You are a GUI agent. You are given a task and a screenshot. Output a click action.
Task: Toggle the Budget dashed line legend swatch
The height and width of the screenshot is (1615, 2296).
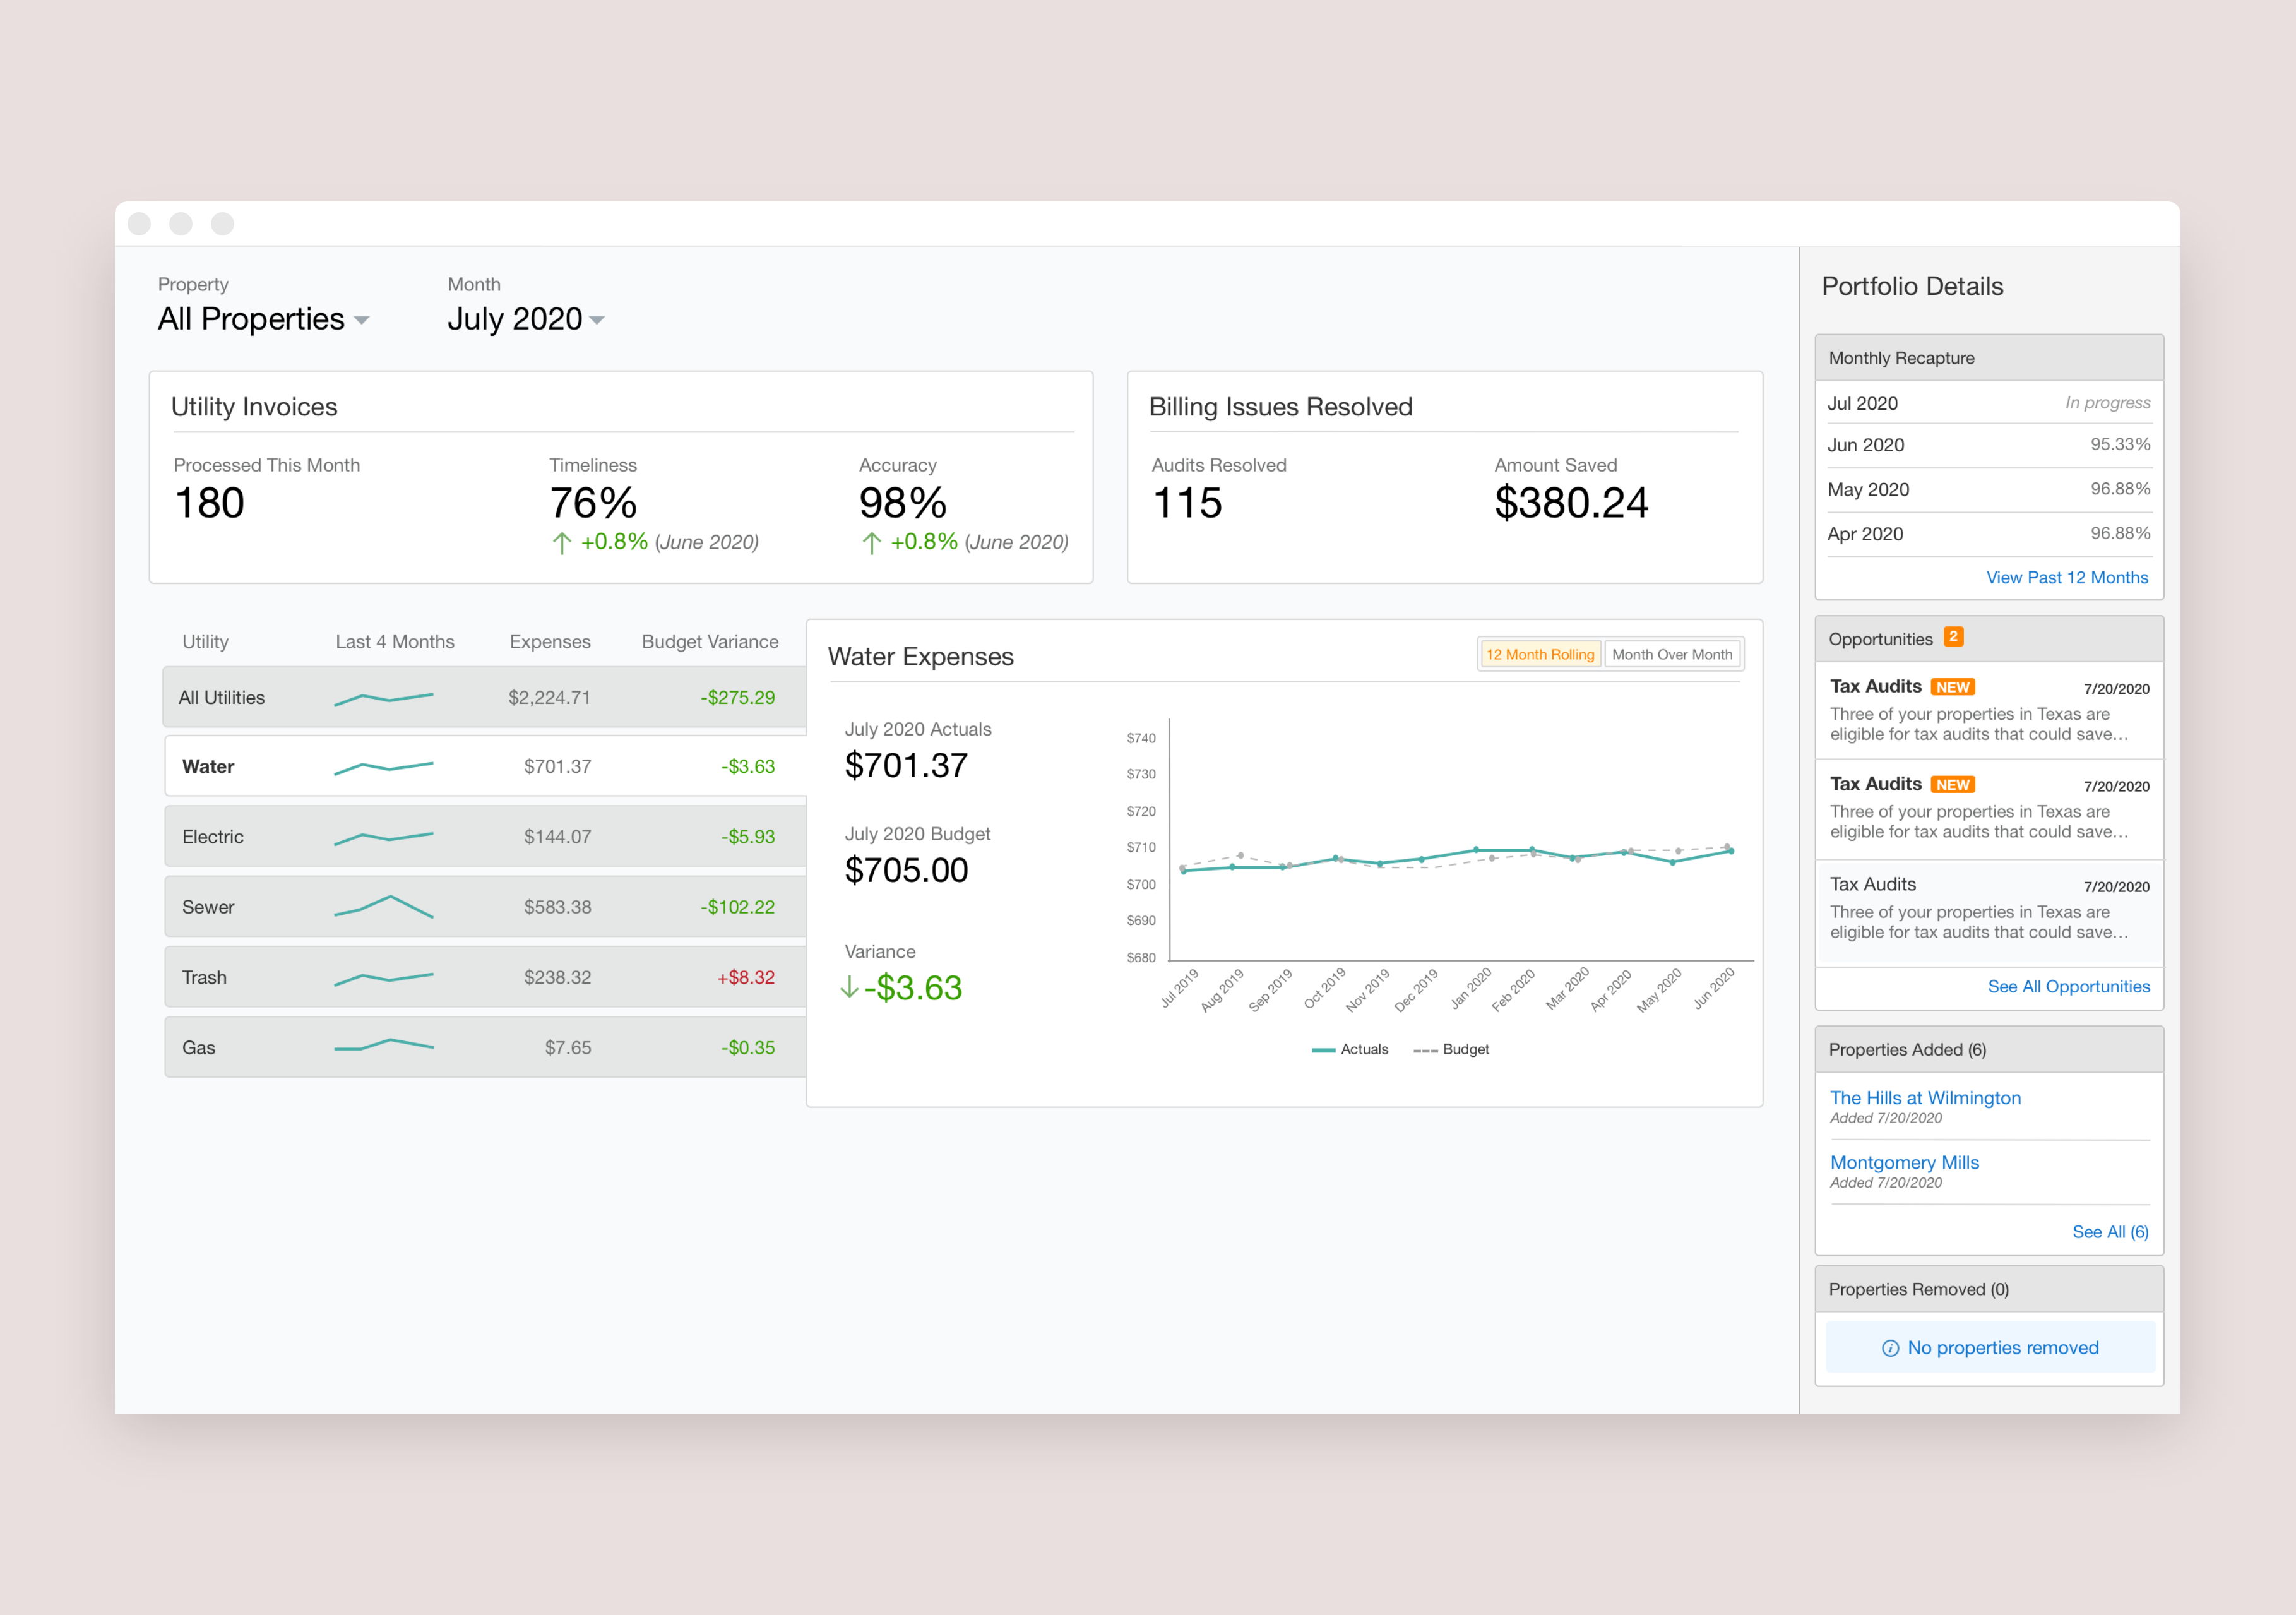1425,1050
